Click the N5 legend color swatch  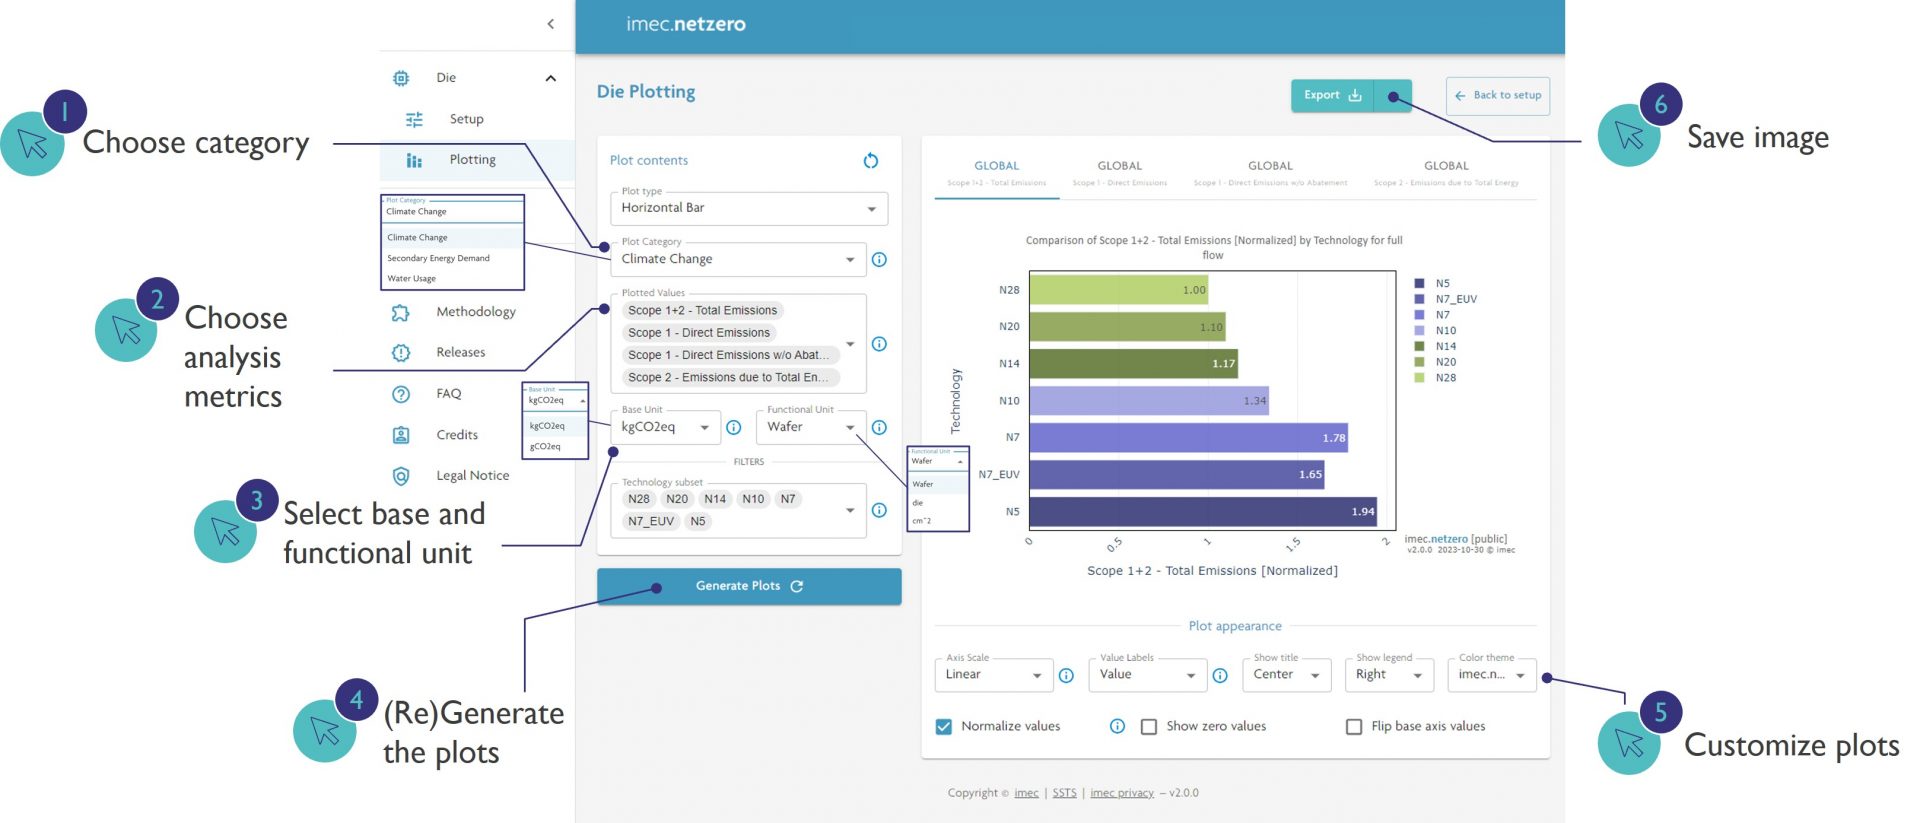click(x=1419, y=283)
